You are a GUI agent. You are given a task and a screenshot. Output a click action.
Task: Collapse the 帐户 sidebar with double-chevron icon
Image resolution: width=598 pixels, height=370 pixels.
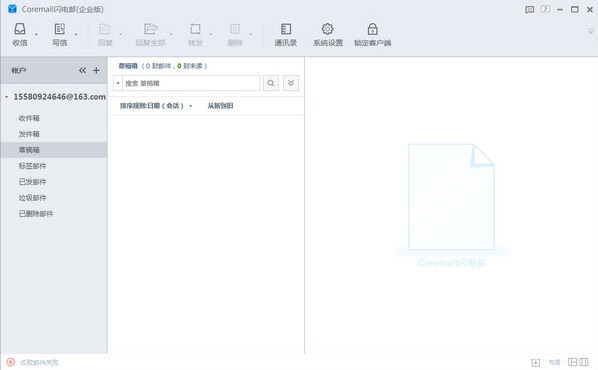coord(82,70)
